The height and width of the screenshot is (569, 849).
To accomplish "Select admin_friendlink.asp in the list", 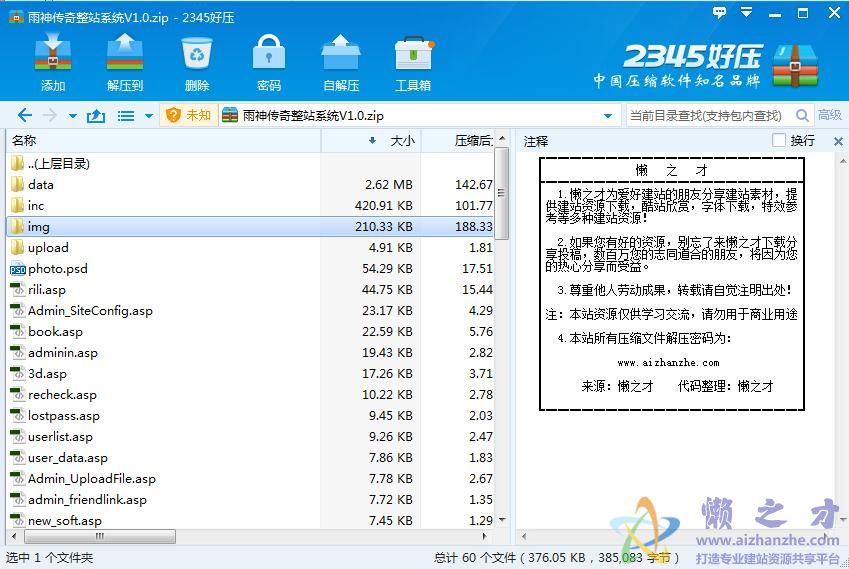I will click(250, 500).
